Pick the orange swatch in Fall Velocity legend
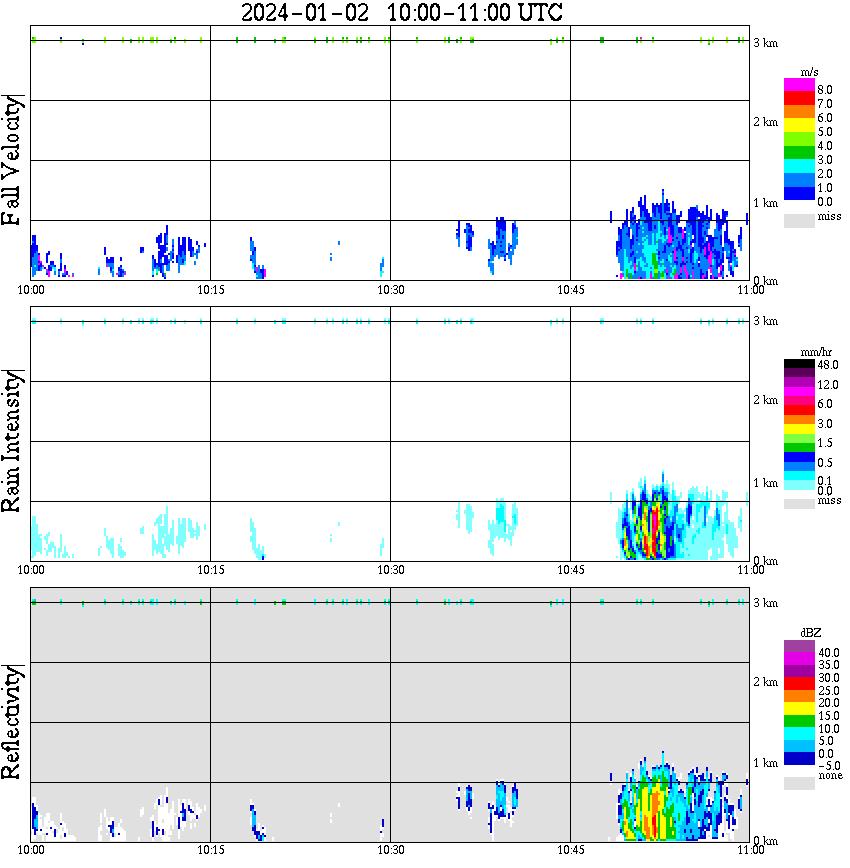This screenshot has height=868, width=850. pos(799,111)
